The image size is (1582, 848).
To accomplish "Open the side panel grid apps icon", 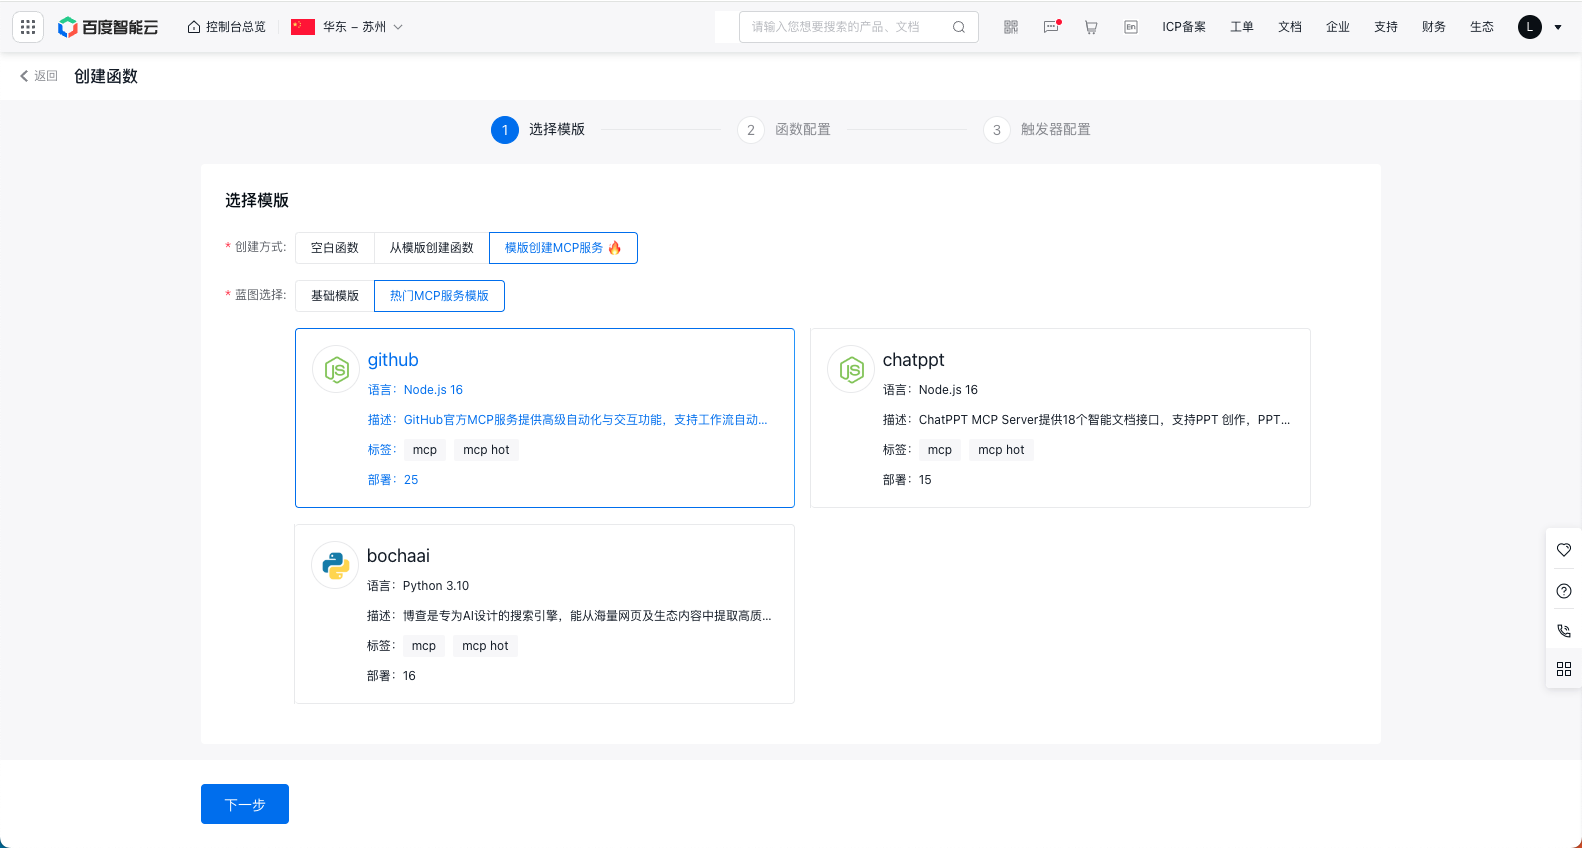I will (x=1564, y=669).
